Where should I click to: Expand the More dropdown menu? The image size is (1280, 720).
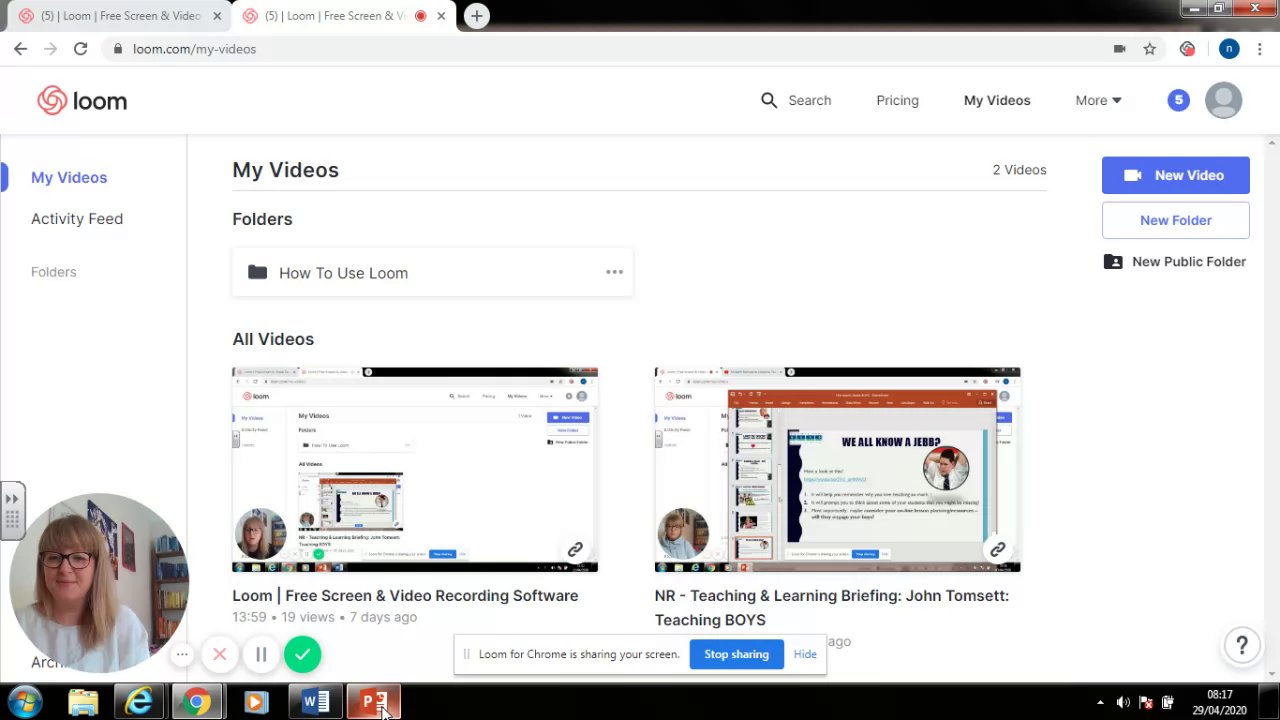[x=1098, y=100]
